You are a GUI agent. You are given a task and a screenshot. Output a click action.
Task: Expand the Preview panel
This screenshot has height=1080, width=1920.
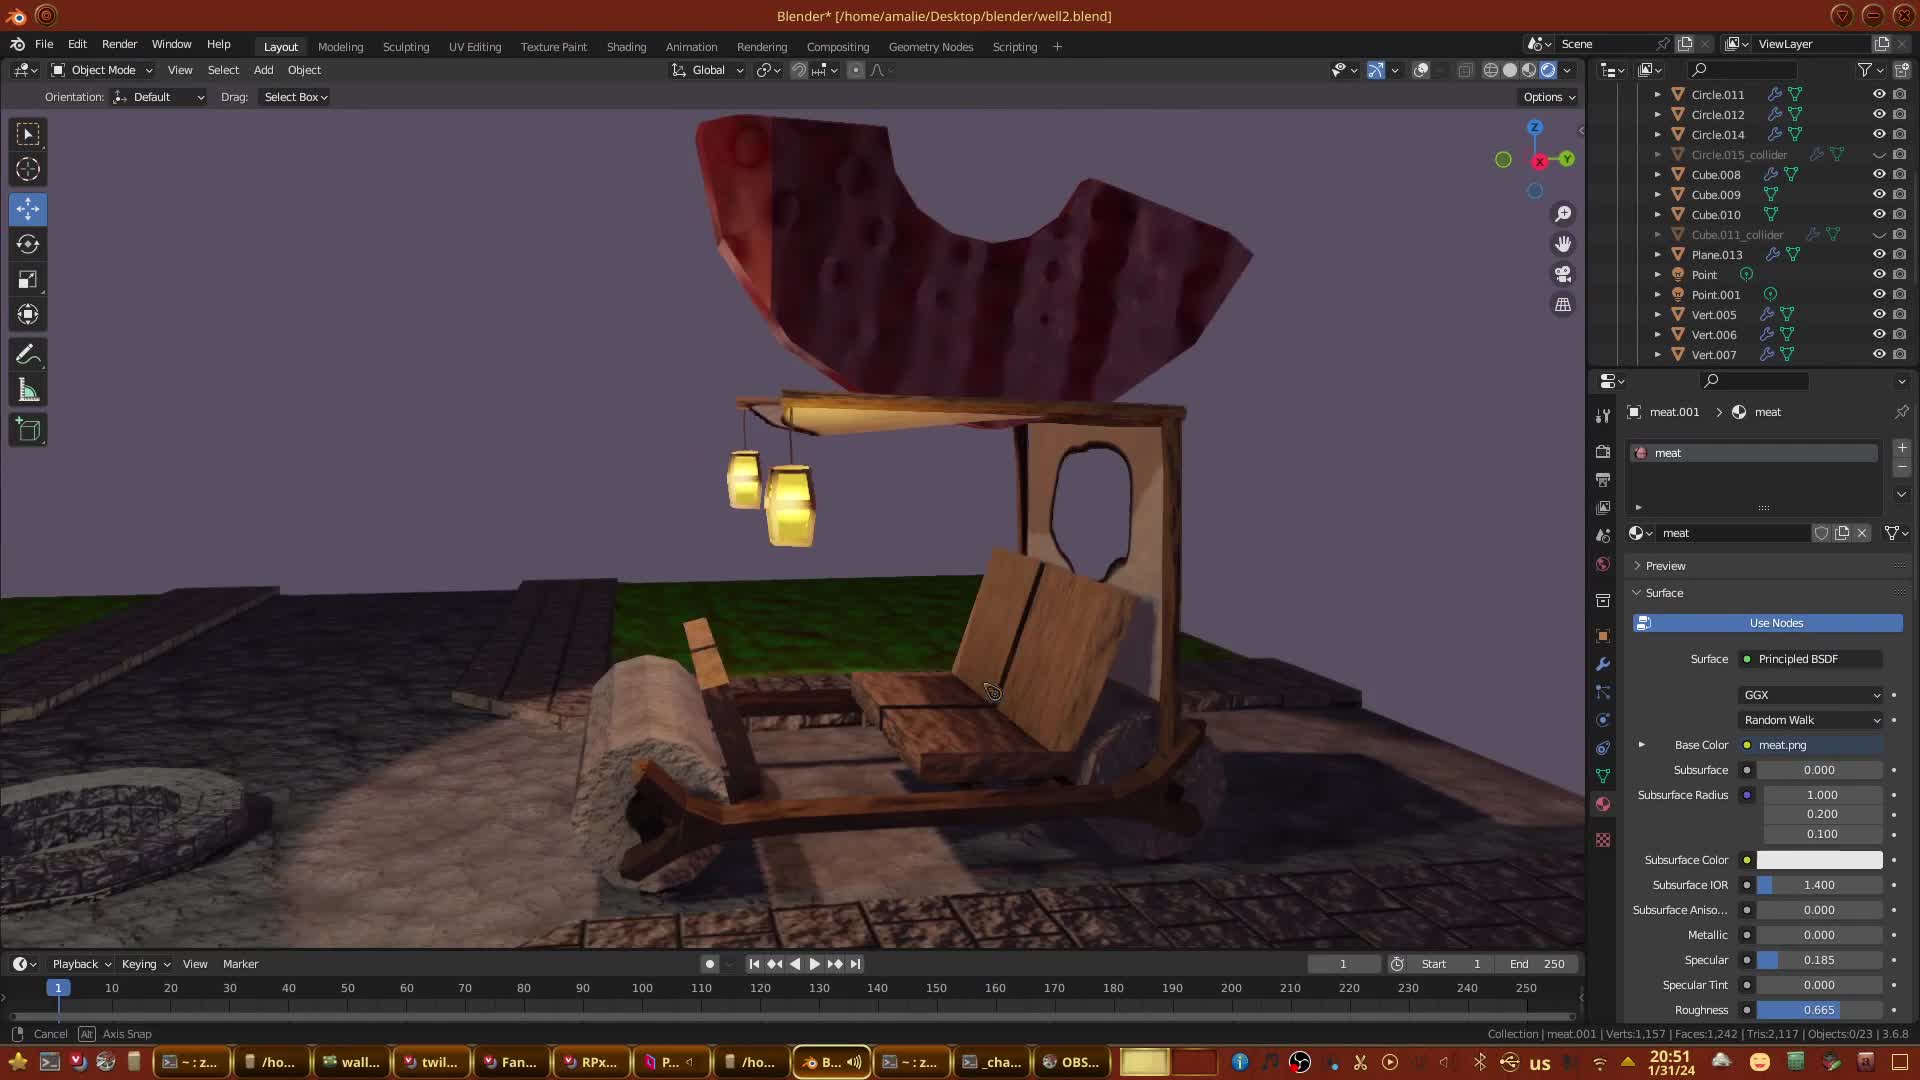click(1665, 566)
